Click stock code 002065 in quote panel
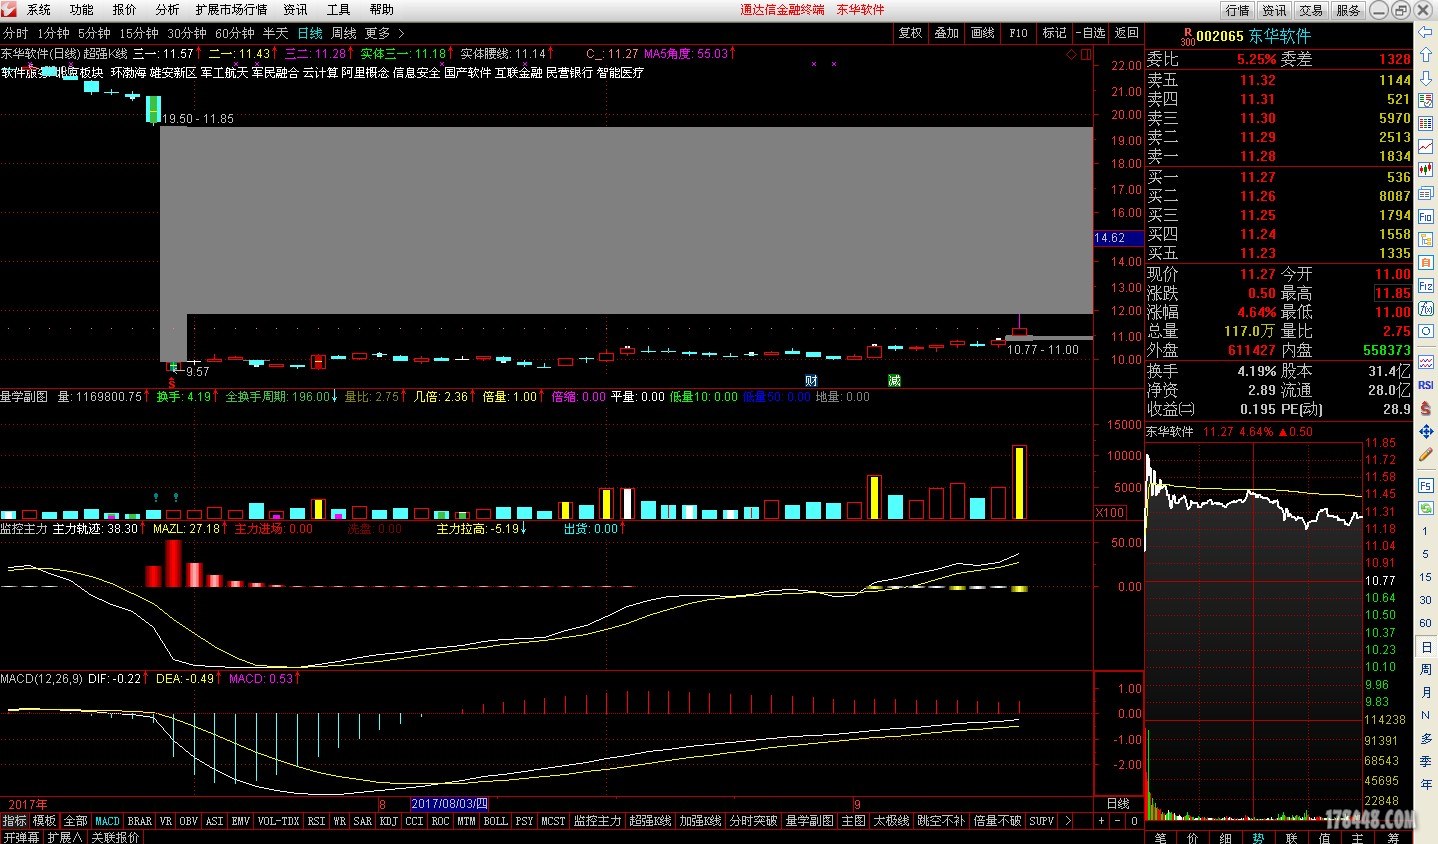 click(x=1220, y=36)
